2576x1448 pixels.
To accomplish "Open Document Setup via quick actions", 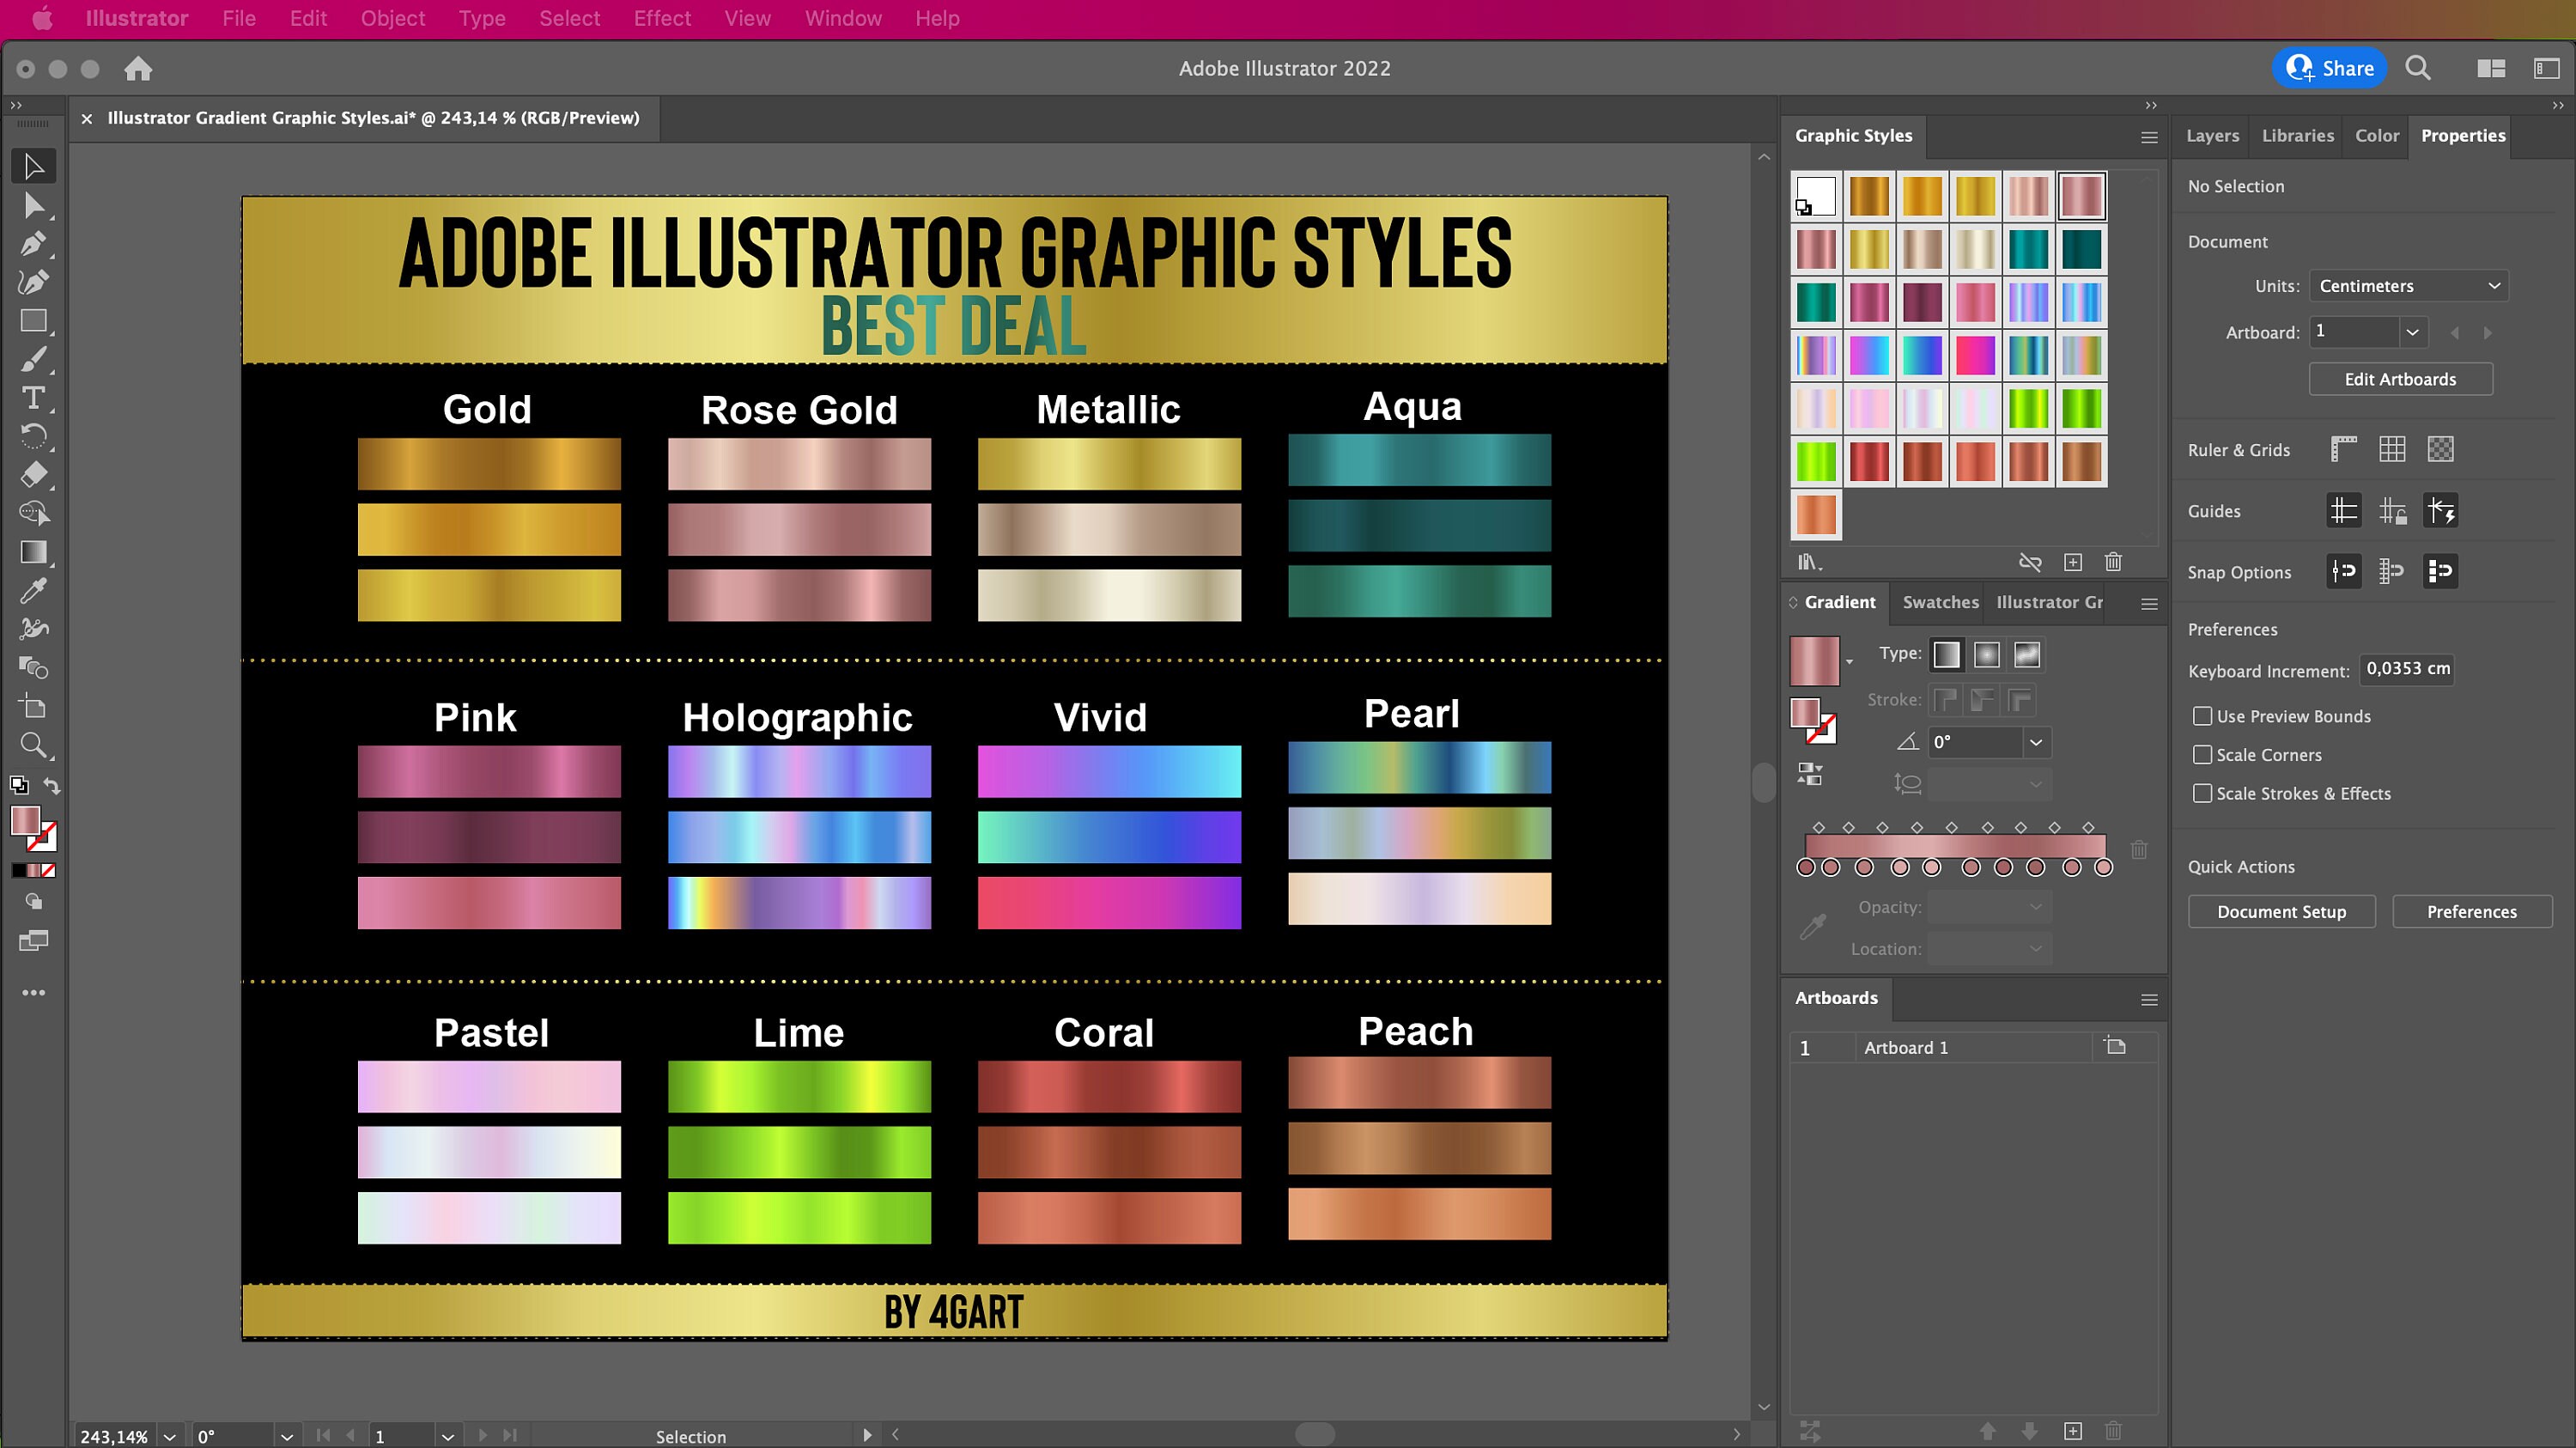I will [2281, 911].
